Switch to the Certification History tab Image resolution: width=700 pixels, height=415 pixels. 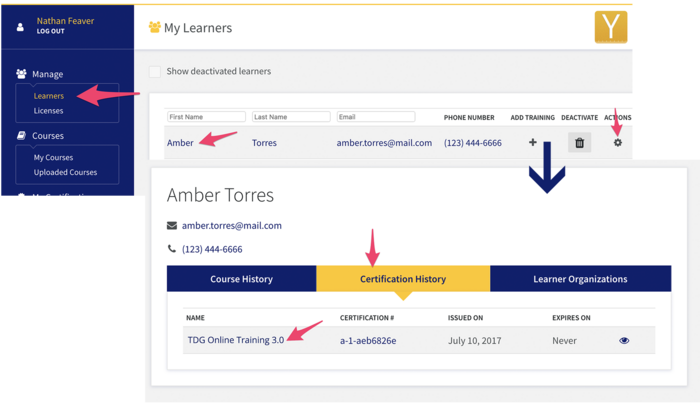[403, 279]
